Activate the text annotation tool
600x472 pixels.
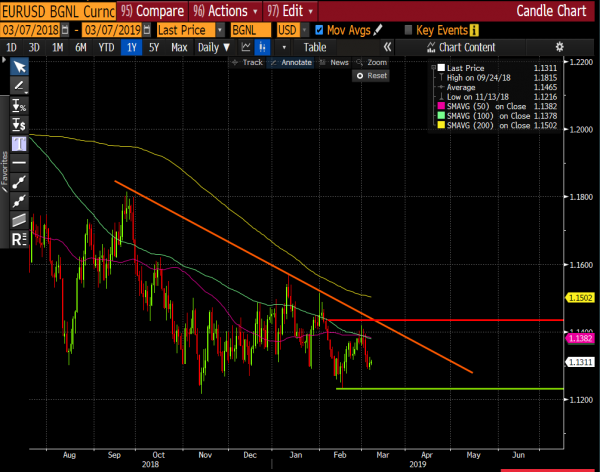point(19,144)
